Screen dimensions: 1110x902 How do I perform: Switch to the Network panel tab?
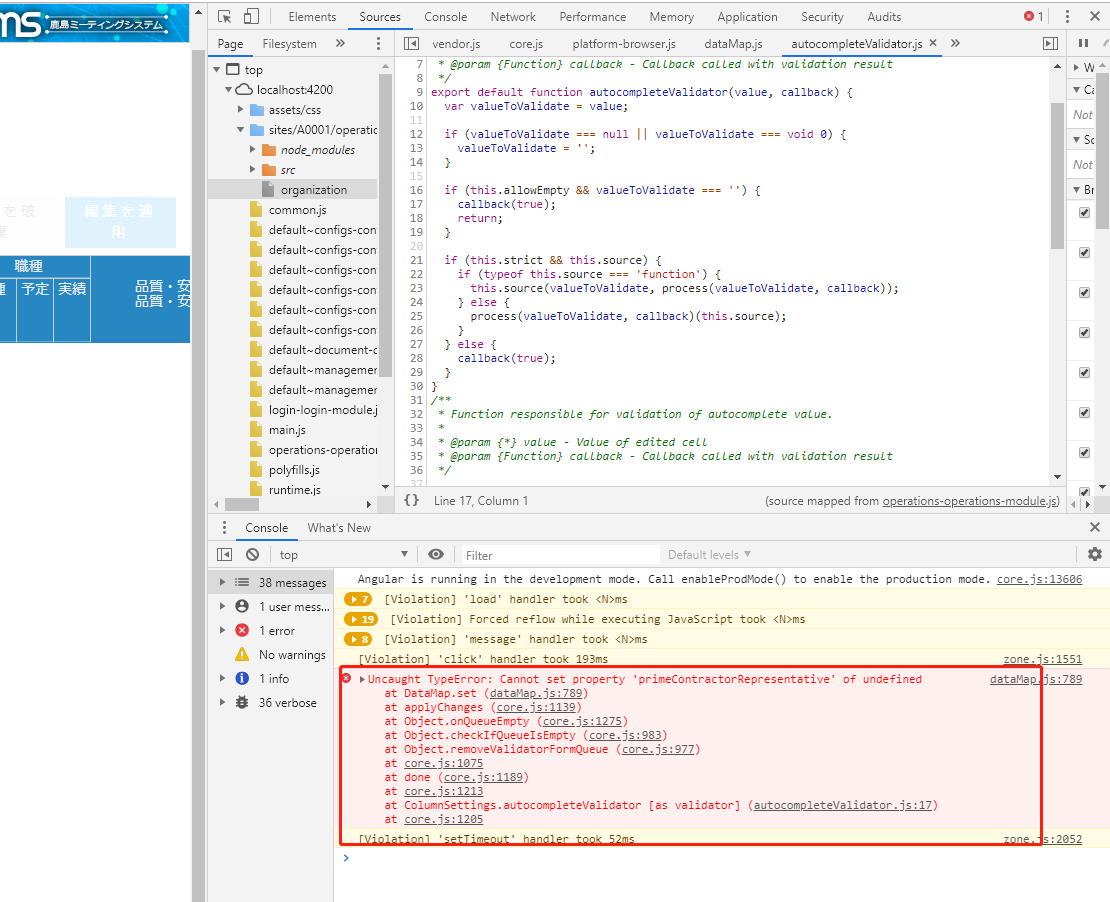[x=513, y=16]
